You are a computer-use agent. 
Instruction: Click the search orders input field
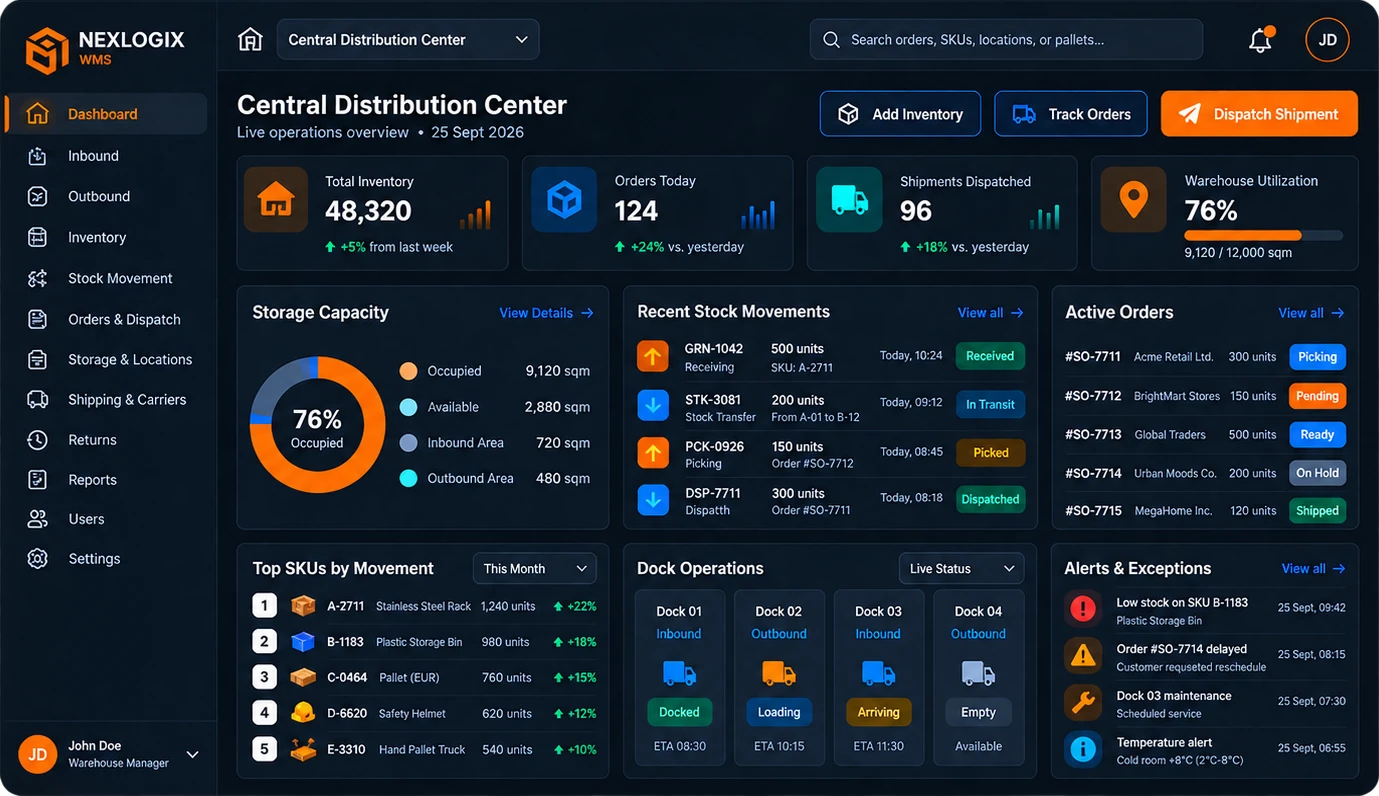click(x=1006, y=40)
